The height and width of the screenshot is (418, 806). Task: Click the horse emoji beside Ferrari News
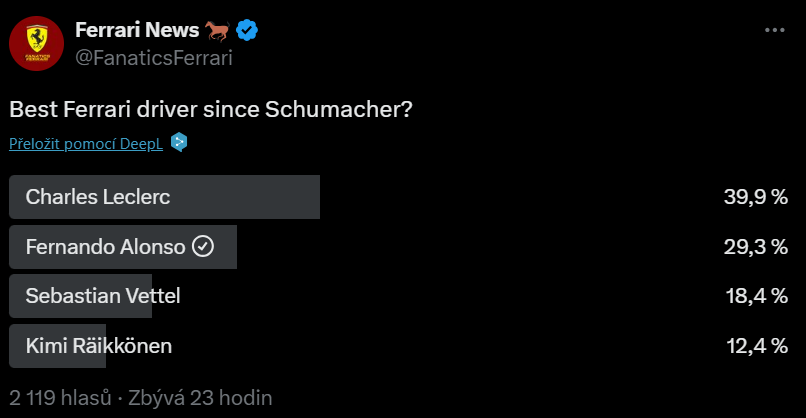coord(217,31)
